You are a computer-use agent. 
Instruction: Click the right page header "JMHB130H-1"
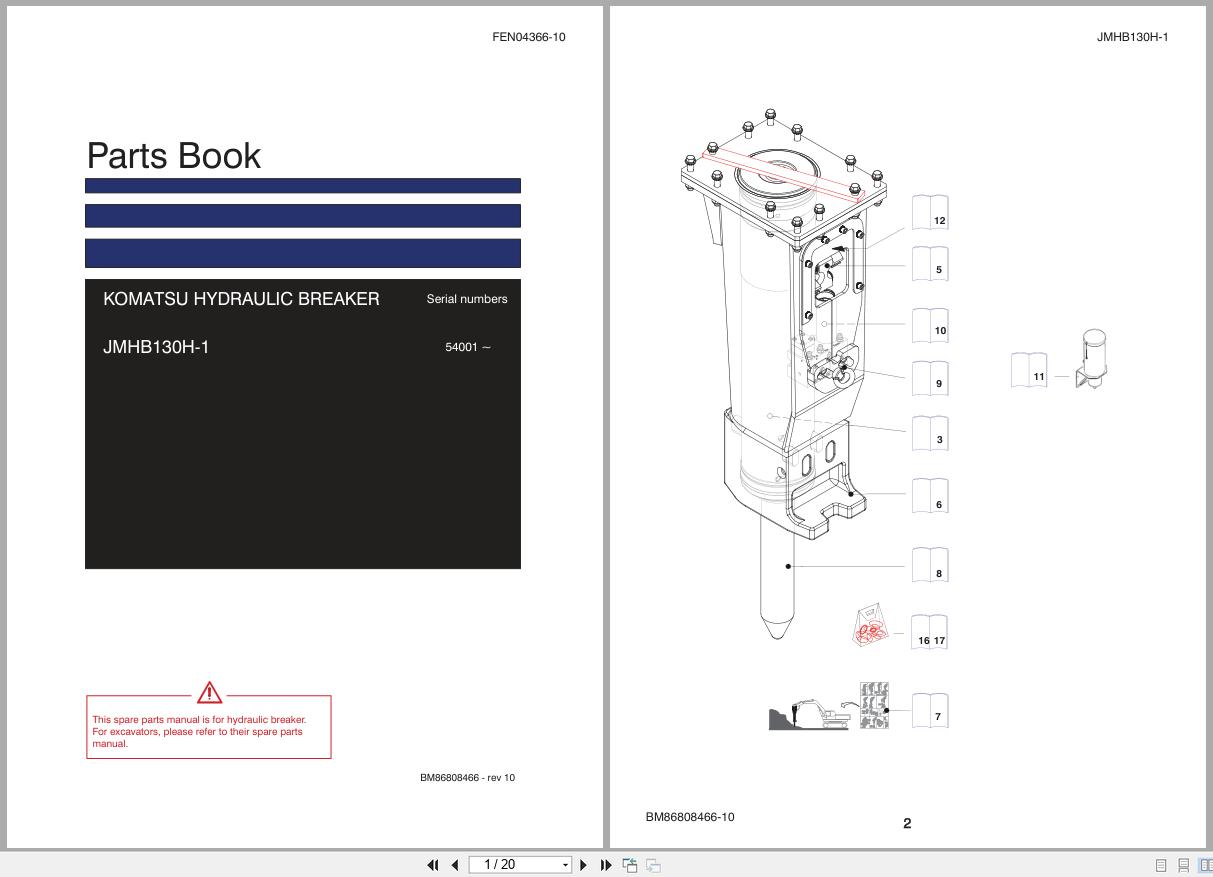[1133, 37]
